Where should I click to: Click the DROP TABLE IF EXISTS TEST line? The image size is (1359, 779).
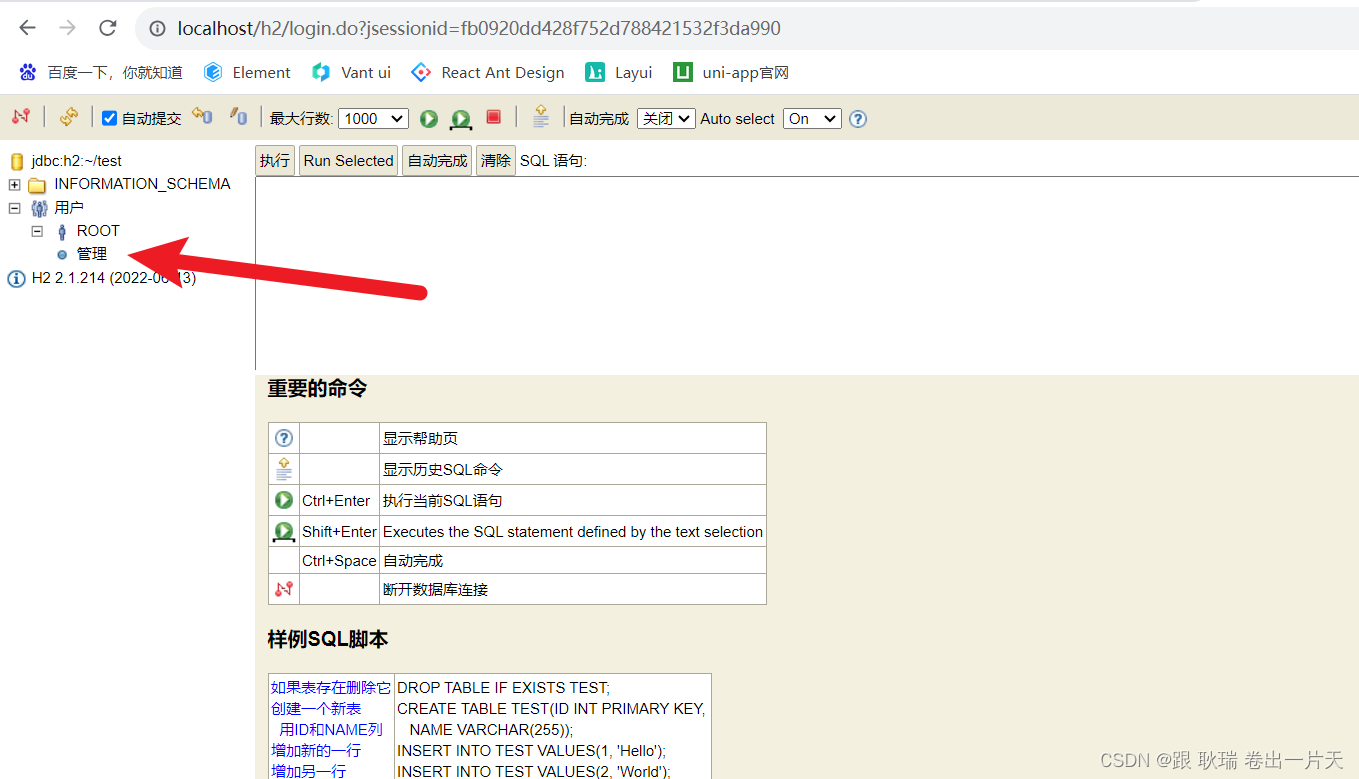coord(503,687)
